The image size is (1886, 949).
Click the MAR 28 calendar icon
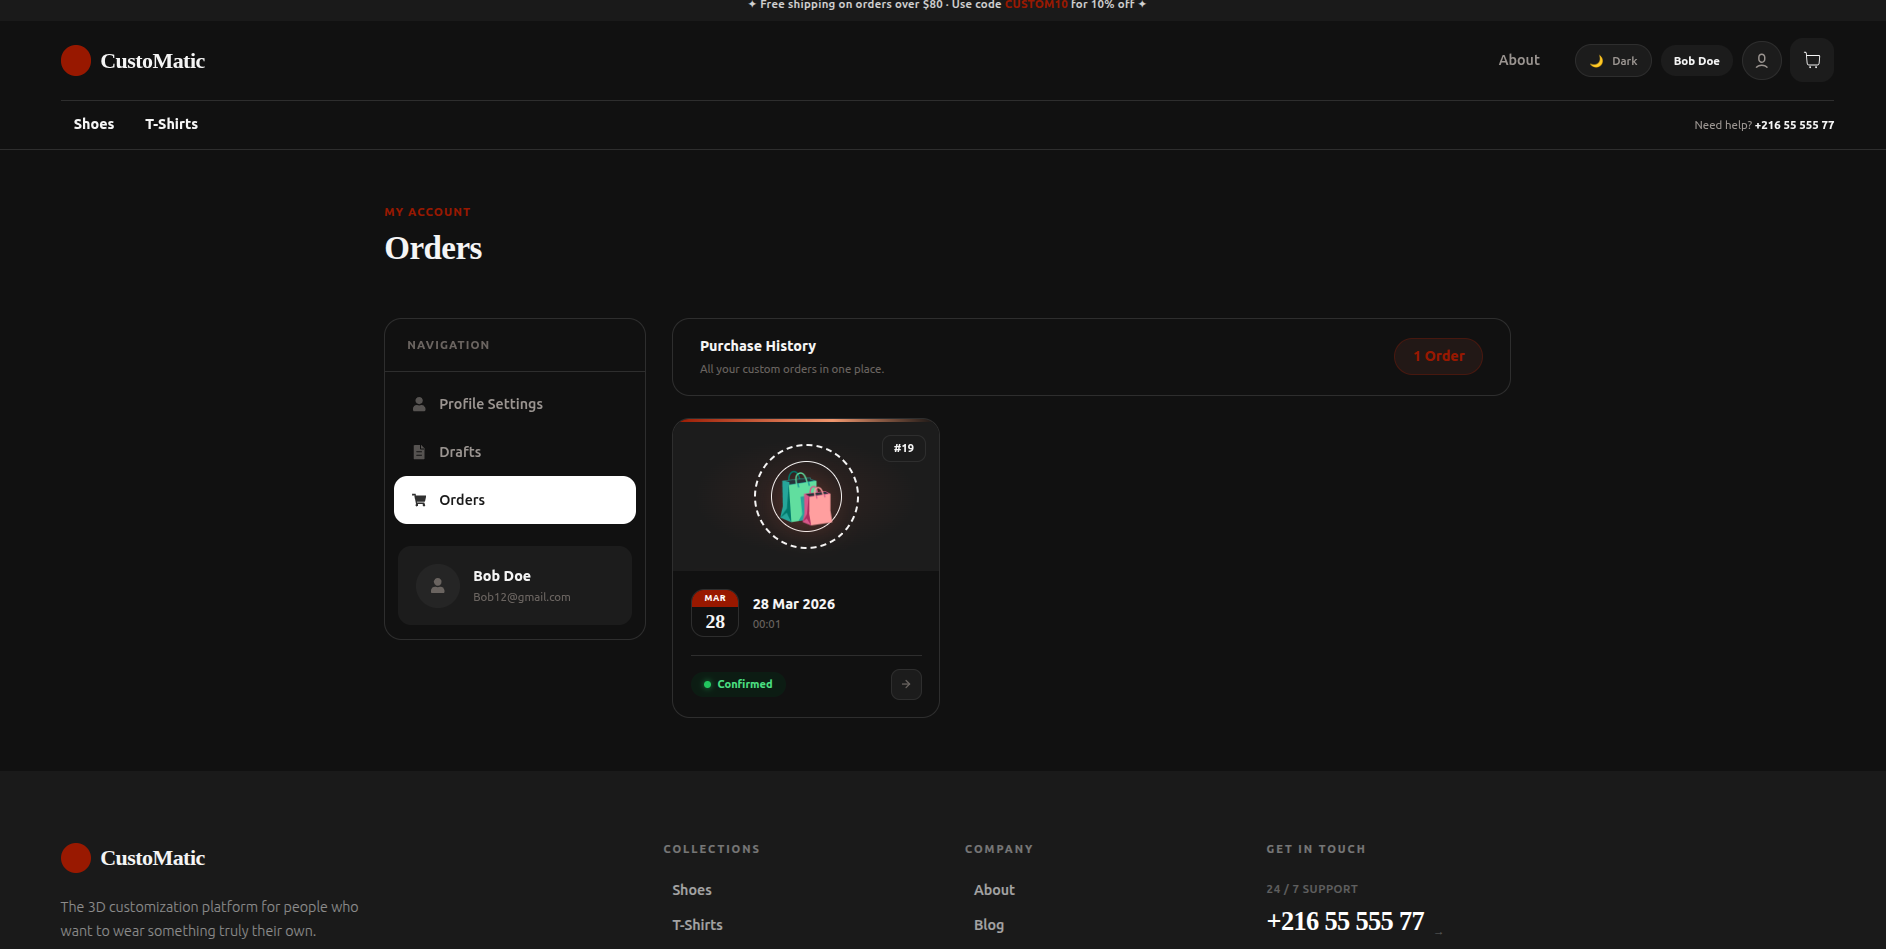pos(715,612)
